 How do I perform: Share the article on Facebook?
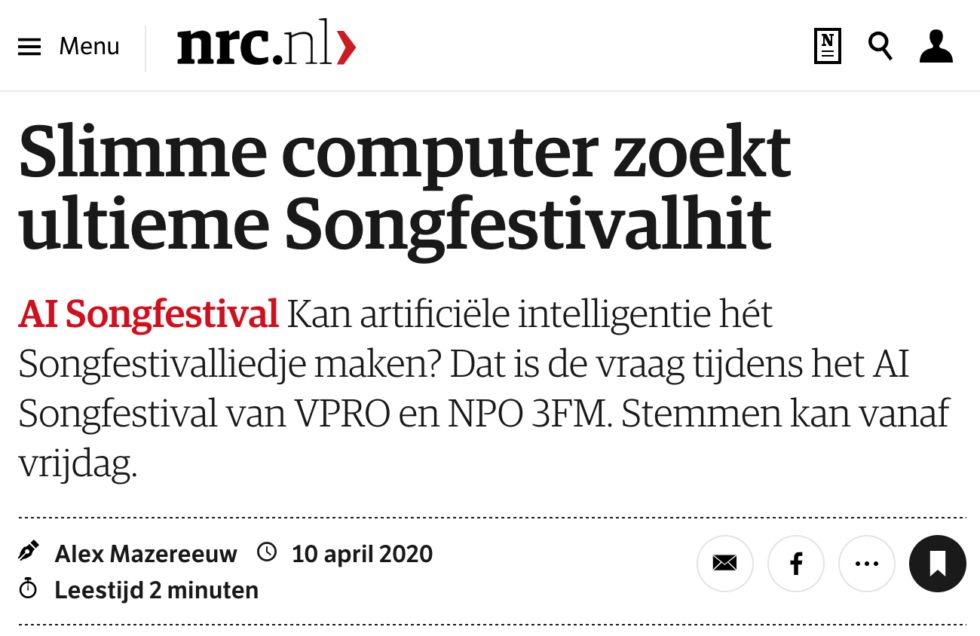point(795,564)
